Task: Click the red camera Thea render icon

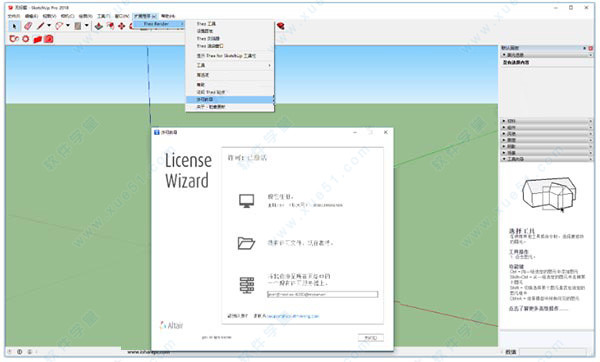Action: [x=49, y=39]
